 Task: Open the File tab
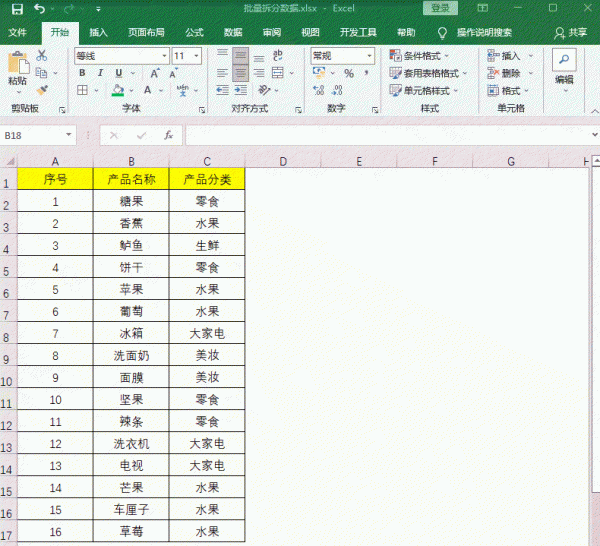[17, 33]
